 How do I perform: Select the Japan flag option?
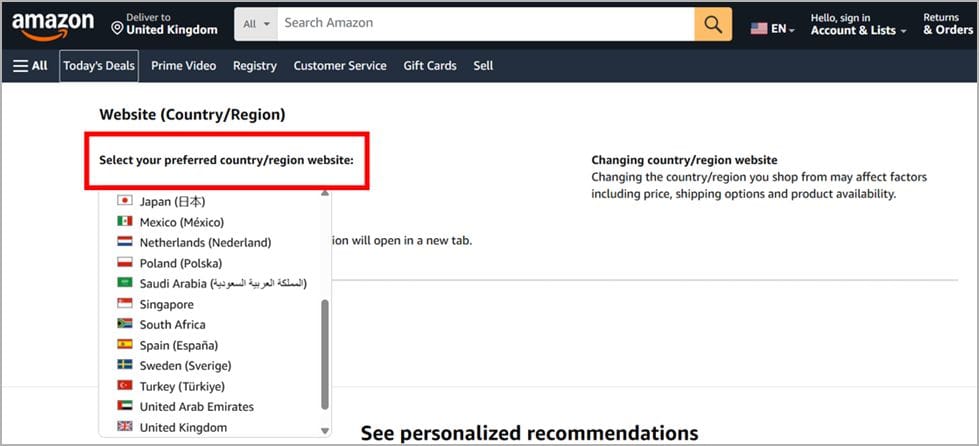125,201
